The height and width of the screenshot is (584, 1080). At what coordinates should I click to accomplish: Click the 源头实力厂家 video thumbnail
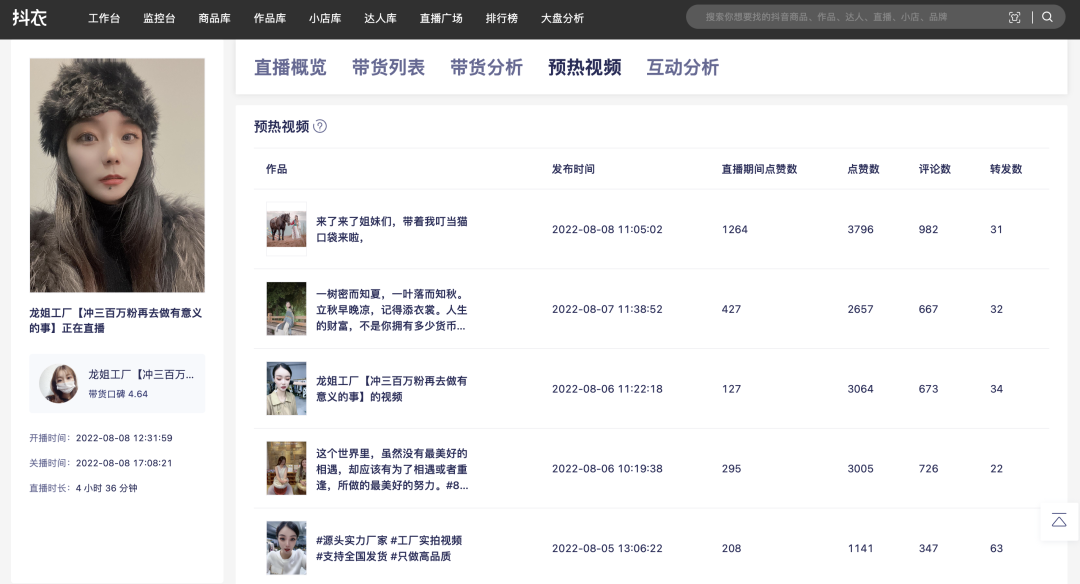(x=286, y=548)
